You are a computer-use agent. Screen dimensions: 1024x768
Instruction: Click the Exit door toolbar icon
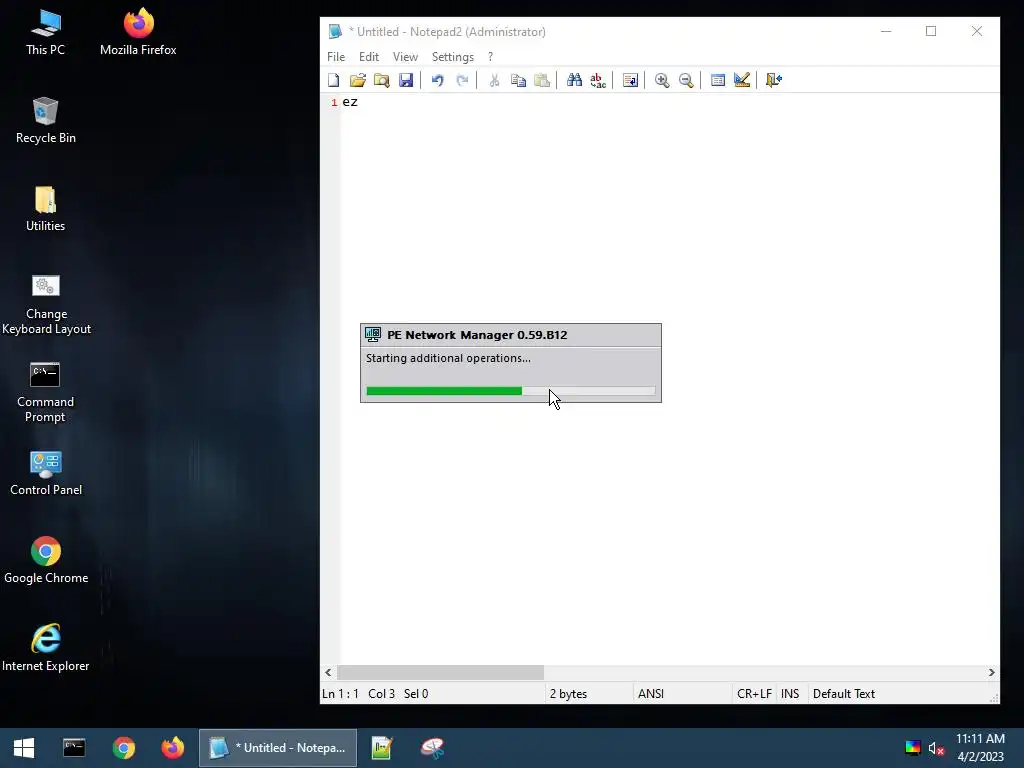[774, 80]
